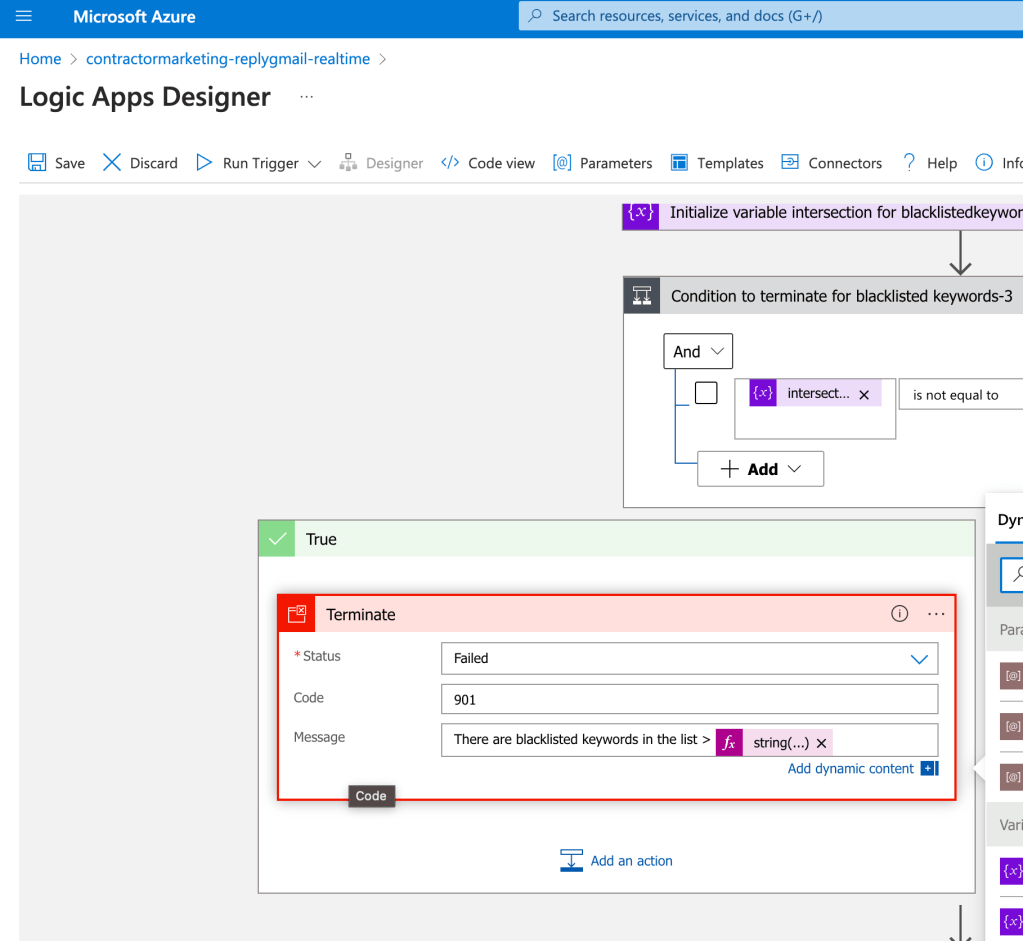Screen dimensions: 1023x941
Task: Click Add an action in True branch
Action: pos(617,861)
